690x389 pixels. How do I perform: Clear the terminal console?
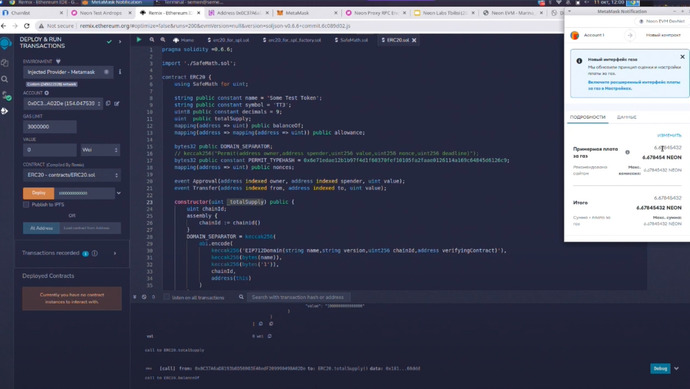pyautogui.click(x=144, y=297)
